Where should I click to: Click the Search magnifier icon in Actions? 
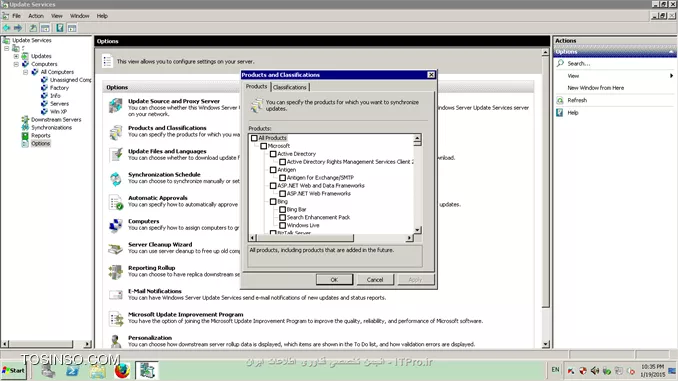(560, 63)
